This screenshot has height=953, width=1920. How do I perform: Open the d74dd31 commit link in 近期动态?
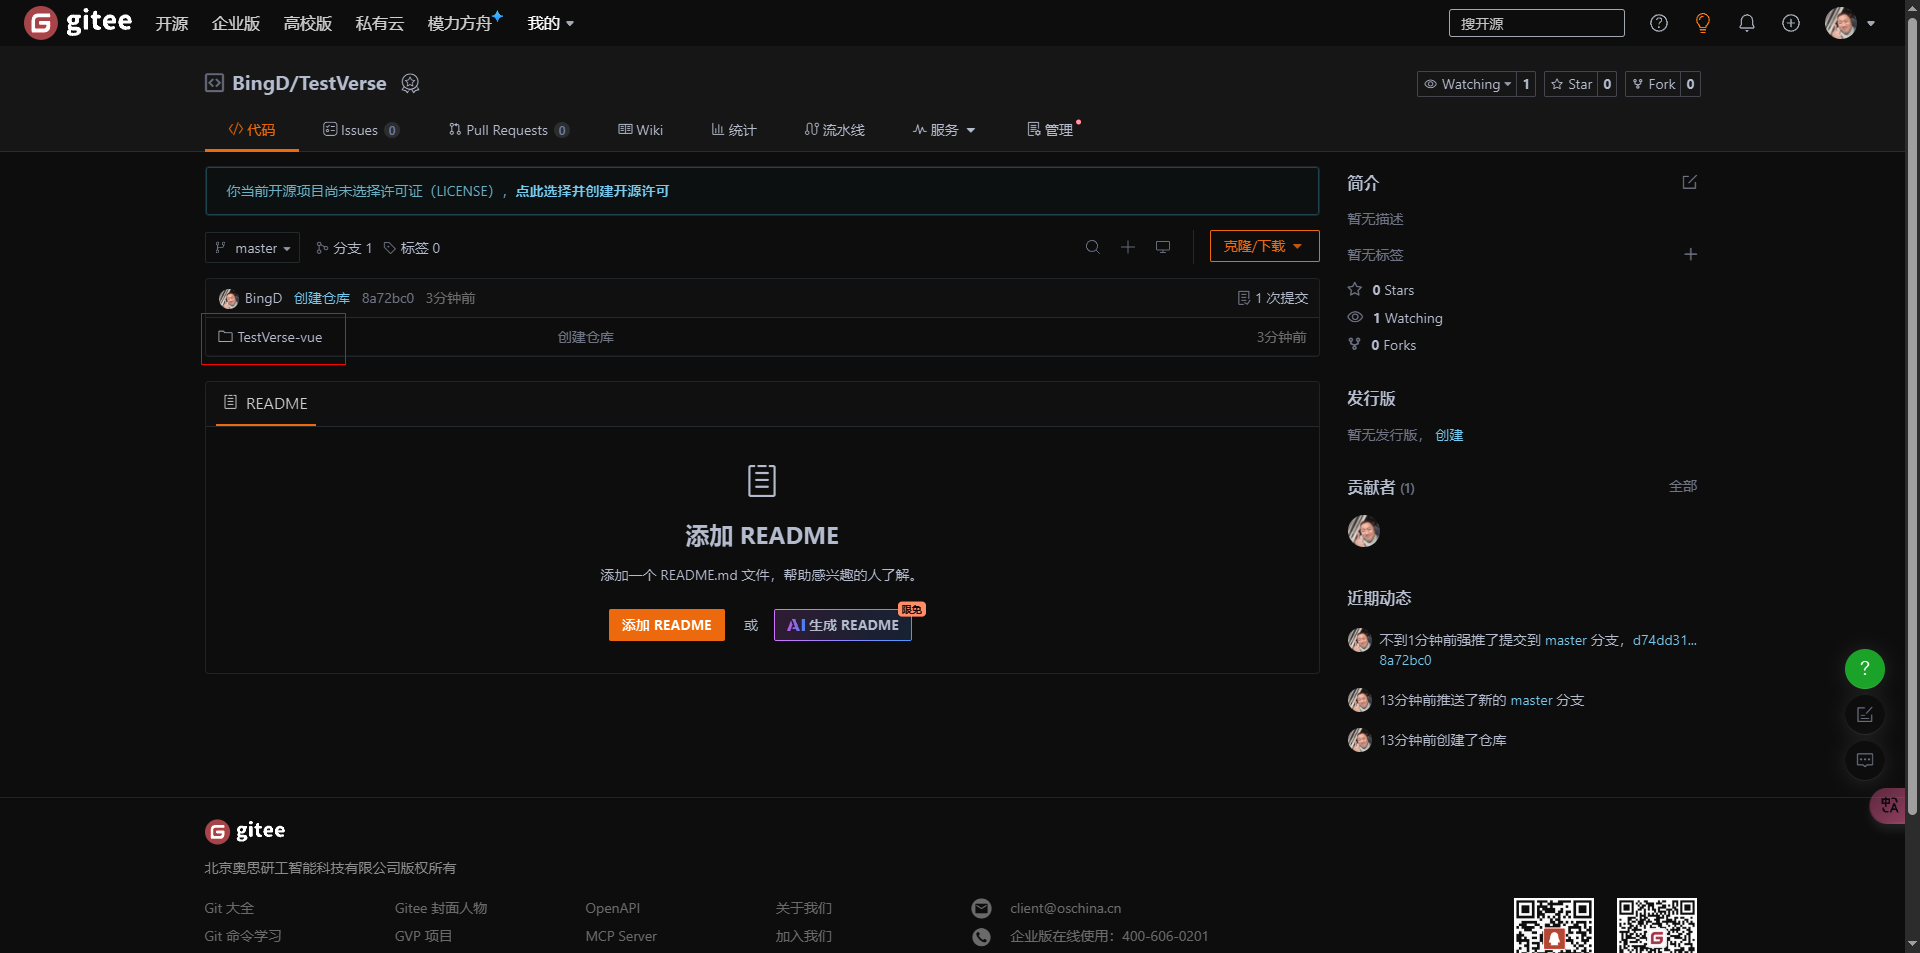point(1665,640)
